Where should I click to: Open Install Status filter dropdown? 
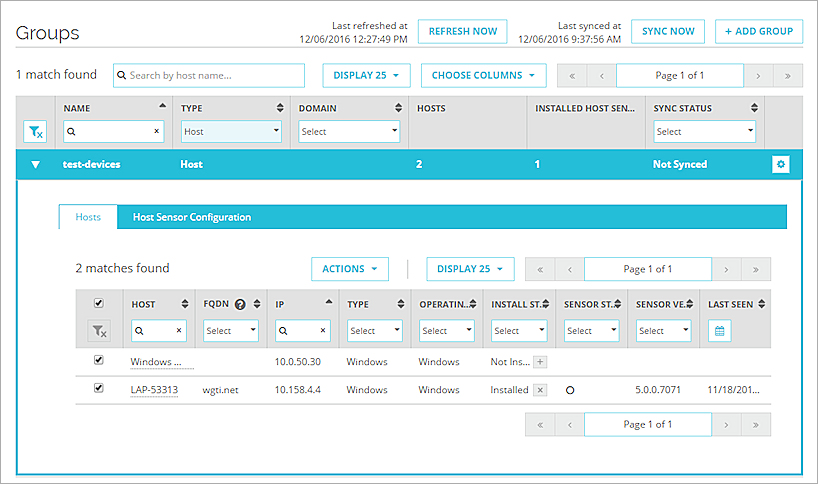519,331
